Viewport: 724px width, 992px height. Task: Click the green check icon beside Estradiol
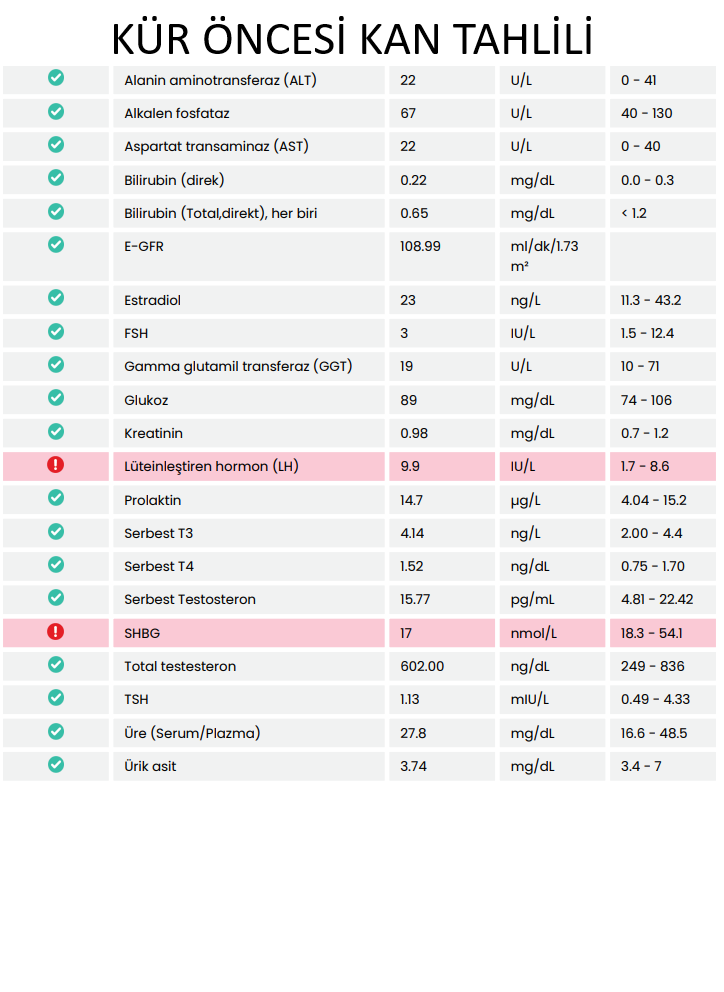(56, 297)
